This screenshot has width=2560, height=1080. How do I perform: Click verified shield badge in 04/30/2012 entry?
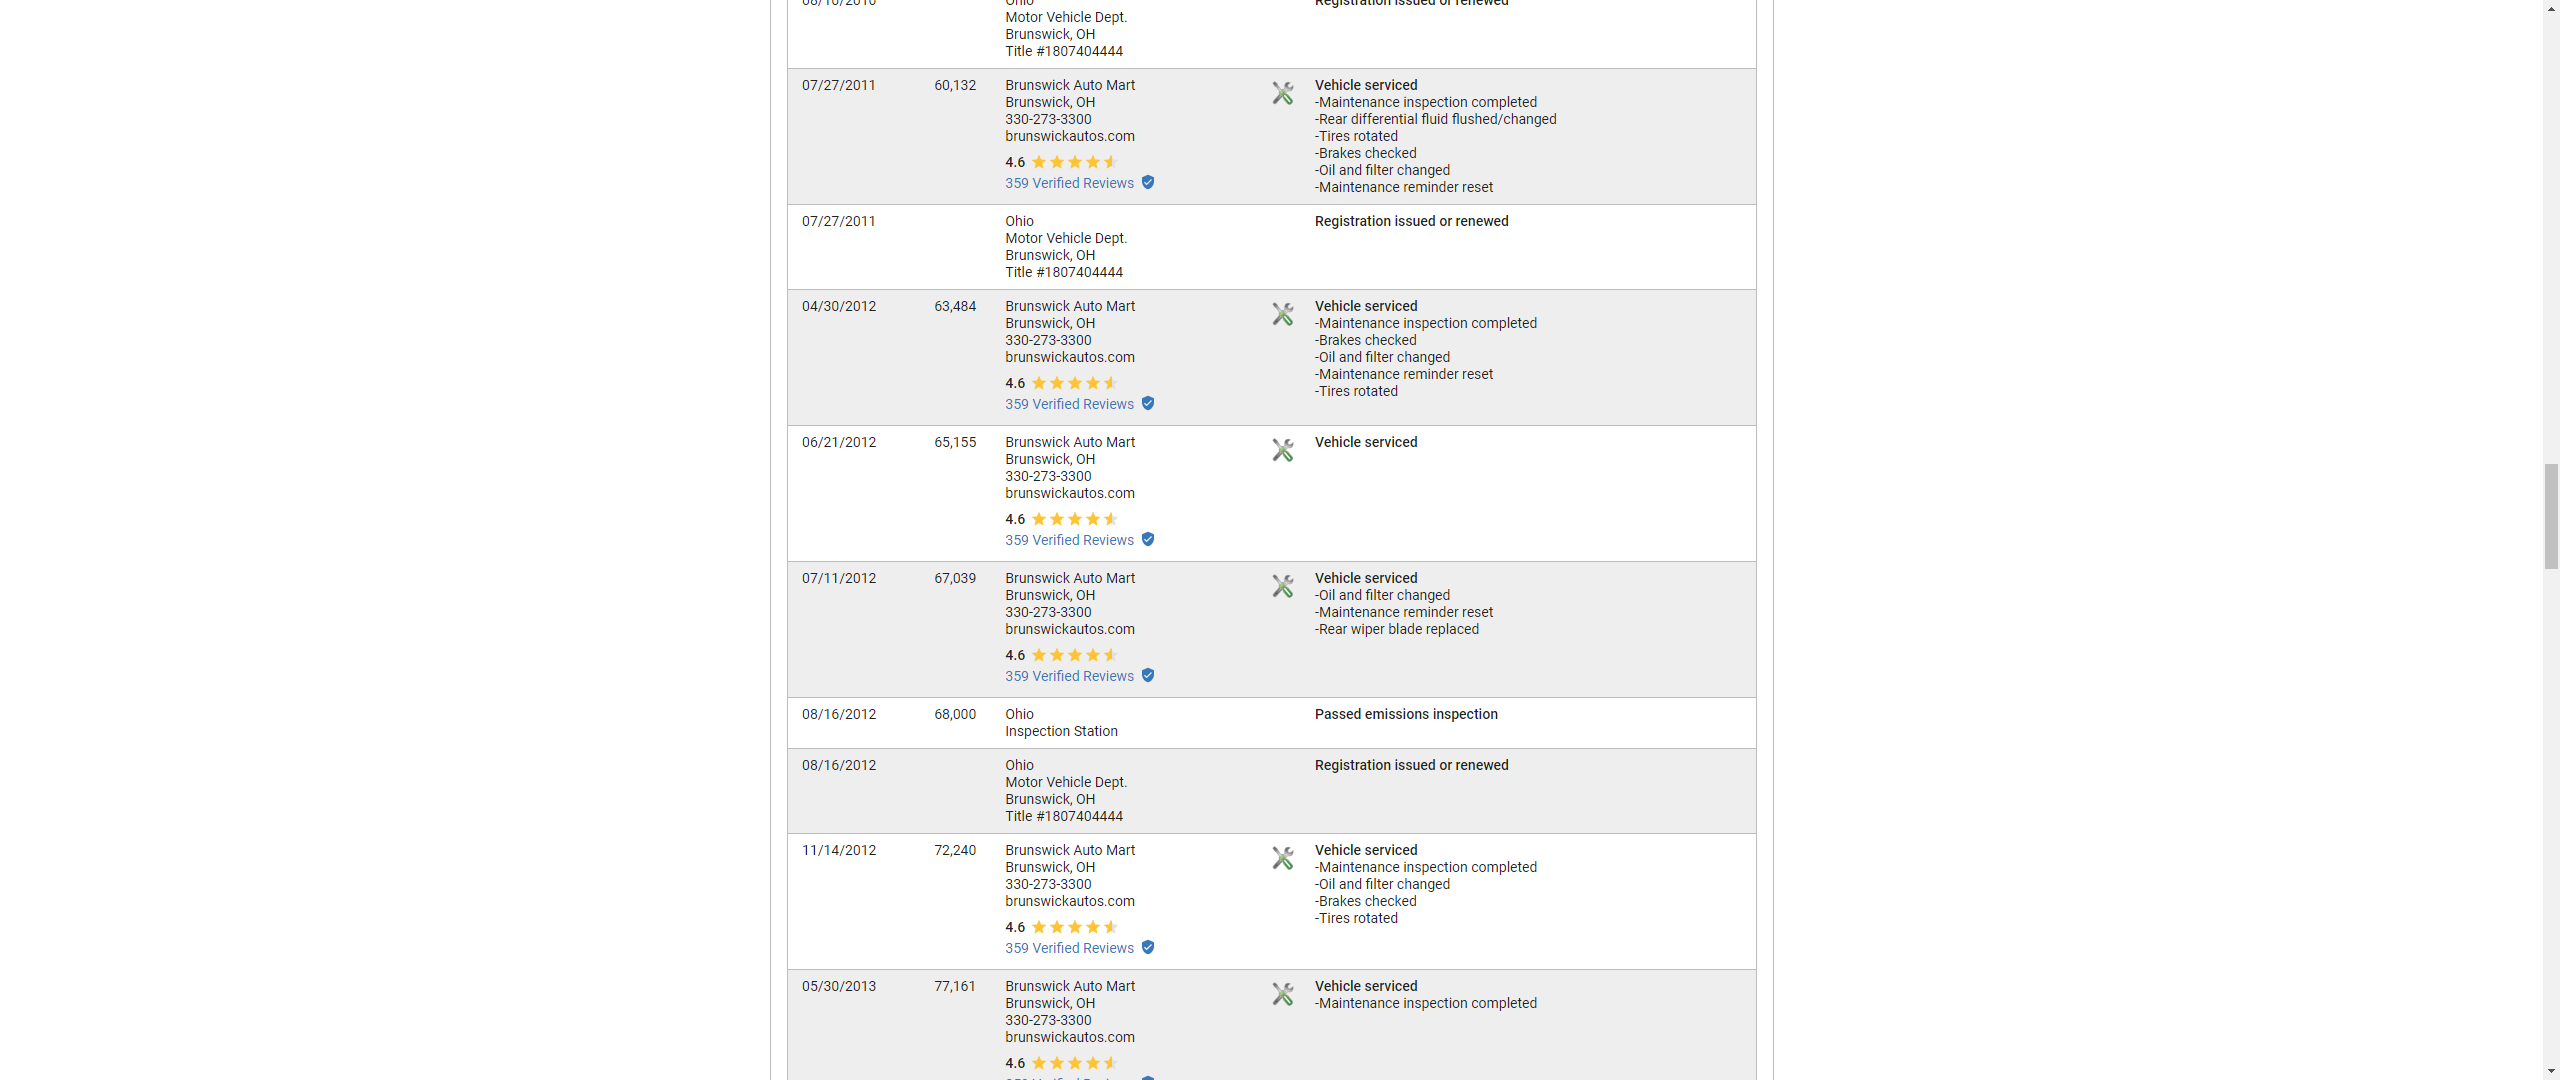[x=1148, y=404]
